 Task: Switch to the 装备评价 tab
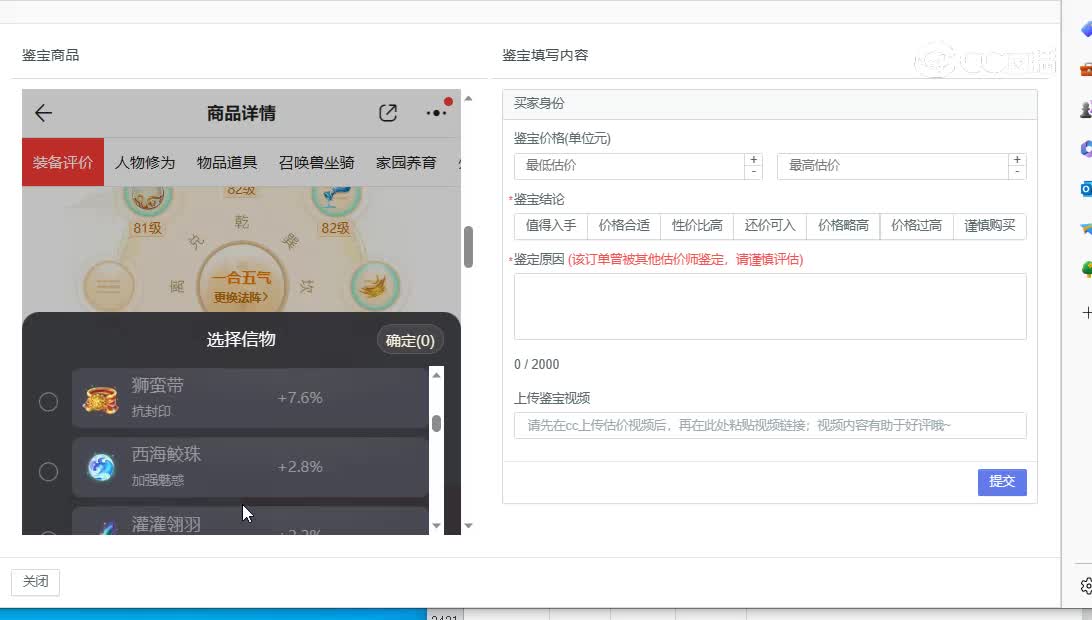click(x=63, y=162)
